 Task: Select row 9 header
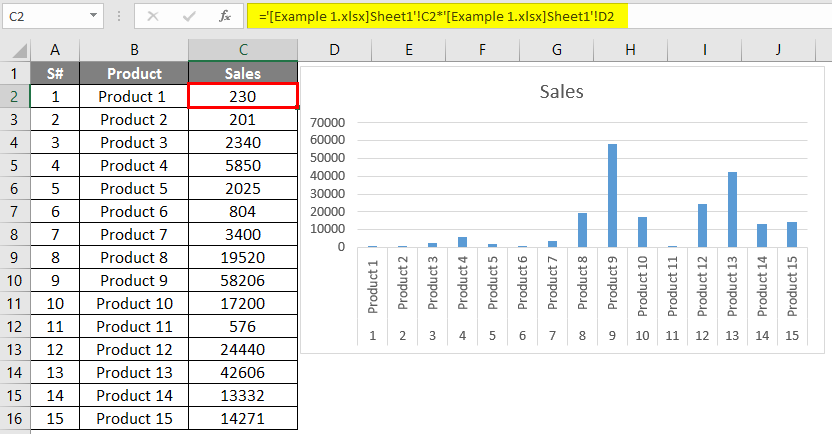tap(14, 257)
